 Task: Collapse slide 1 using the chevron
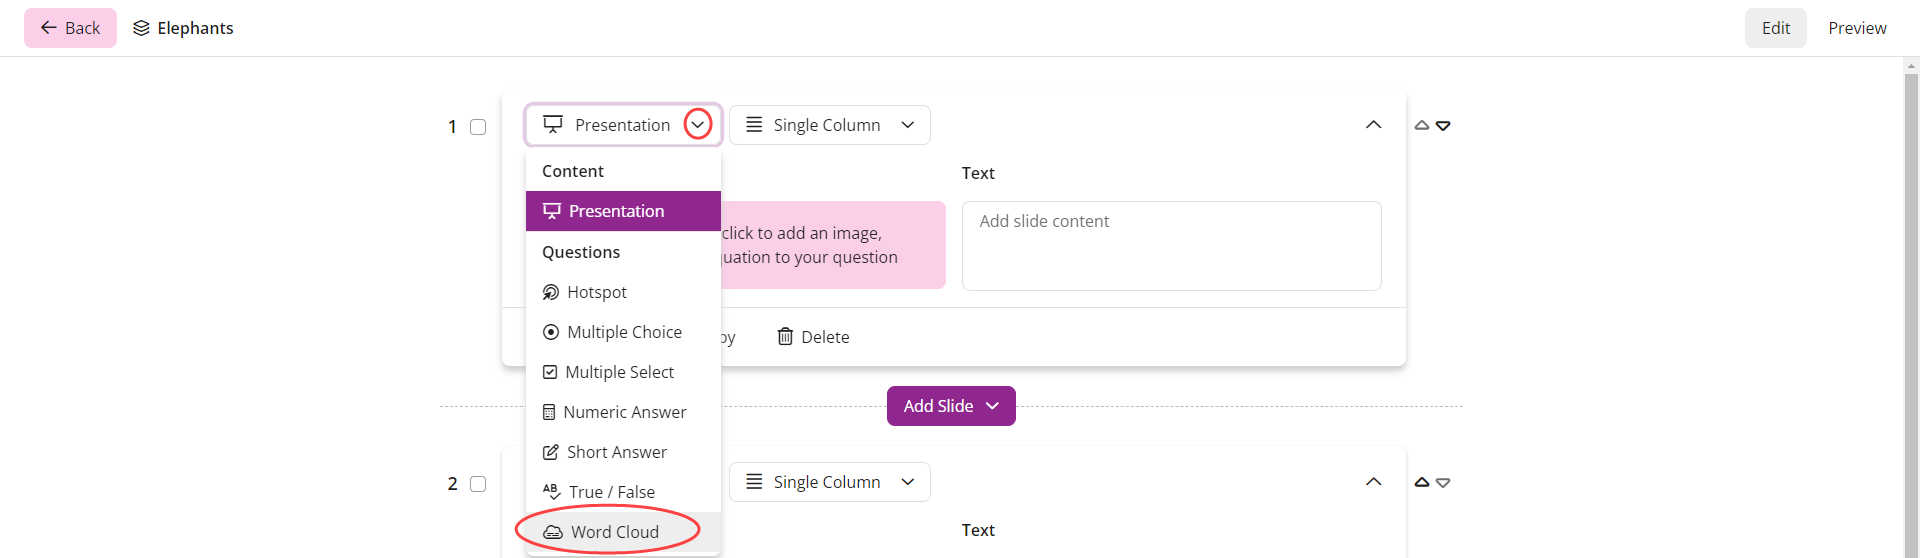click(x=1374, y=125)
